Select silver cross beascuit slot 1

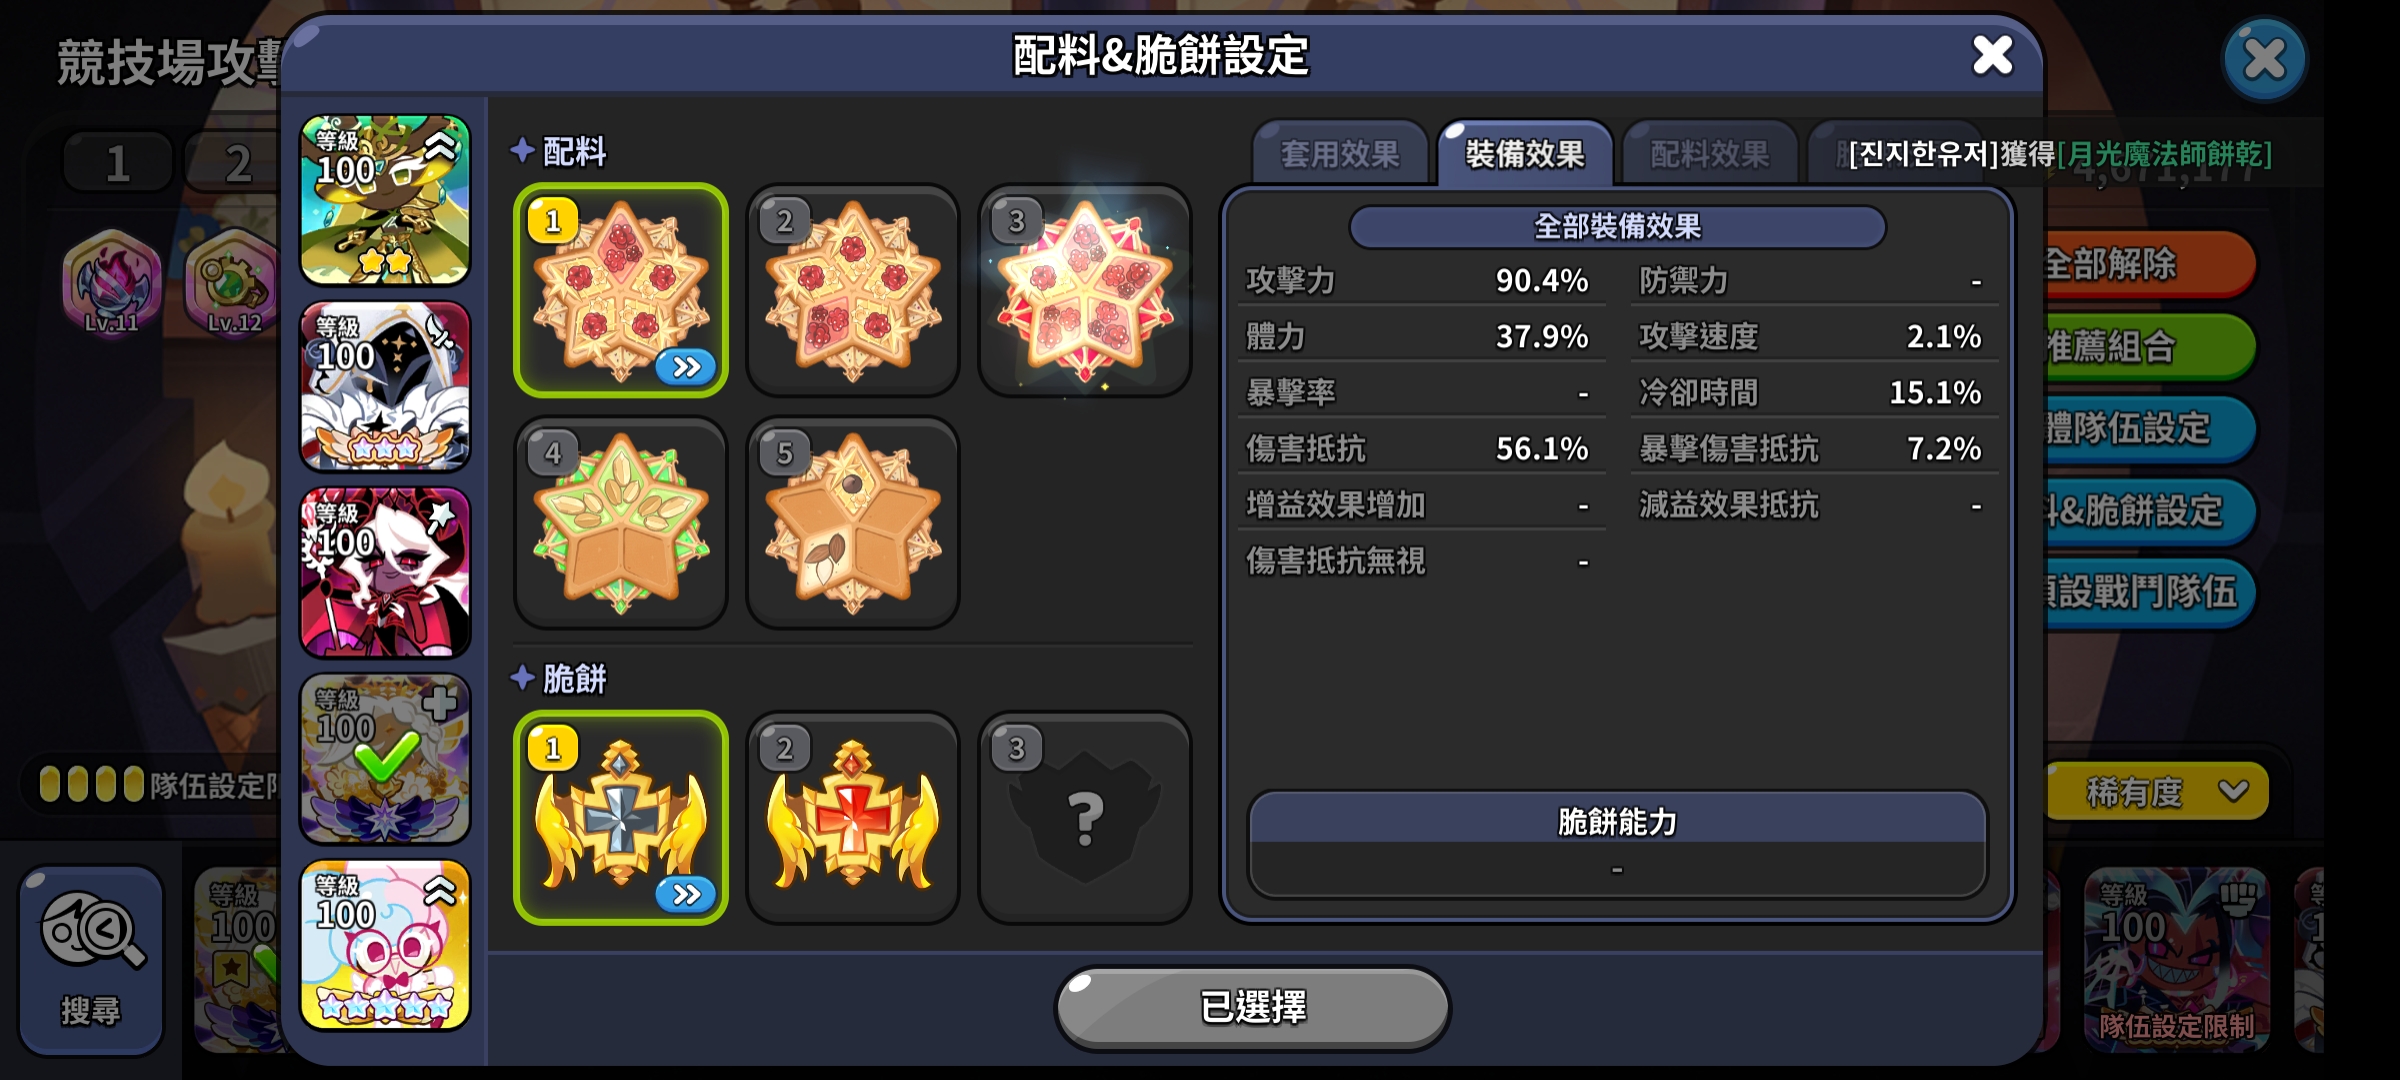point(621,817)
